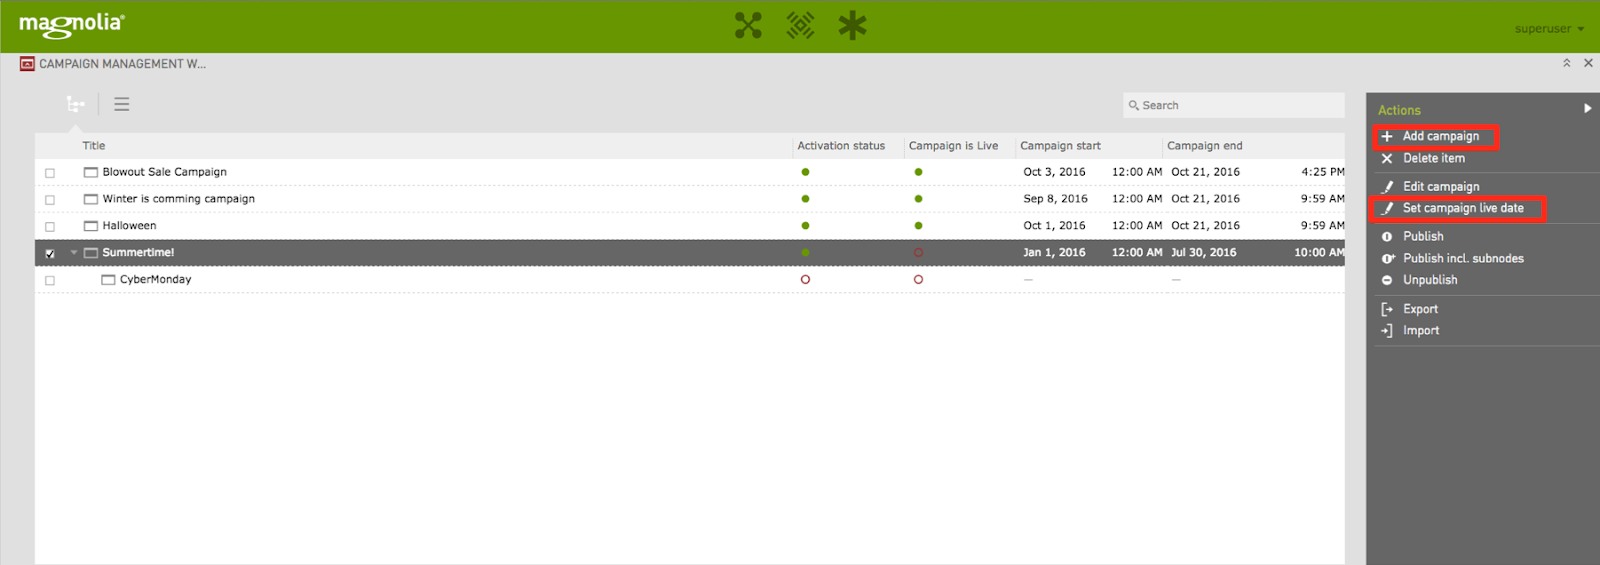Click Blowout Sale end time 4:25 PM
Image resolution: width=1600 pixels, height=565 pixels.
click(1323, 172)
